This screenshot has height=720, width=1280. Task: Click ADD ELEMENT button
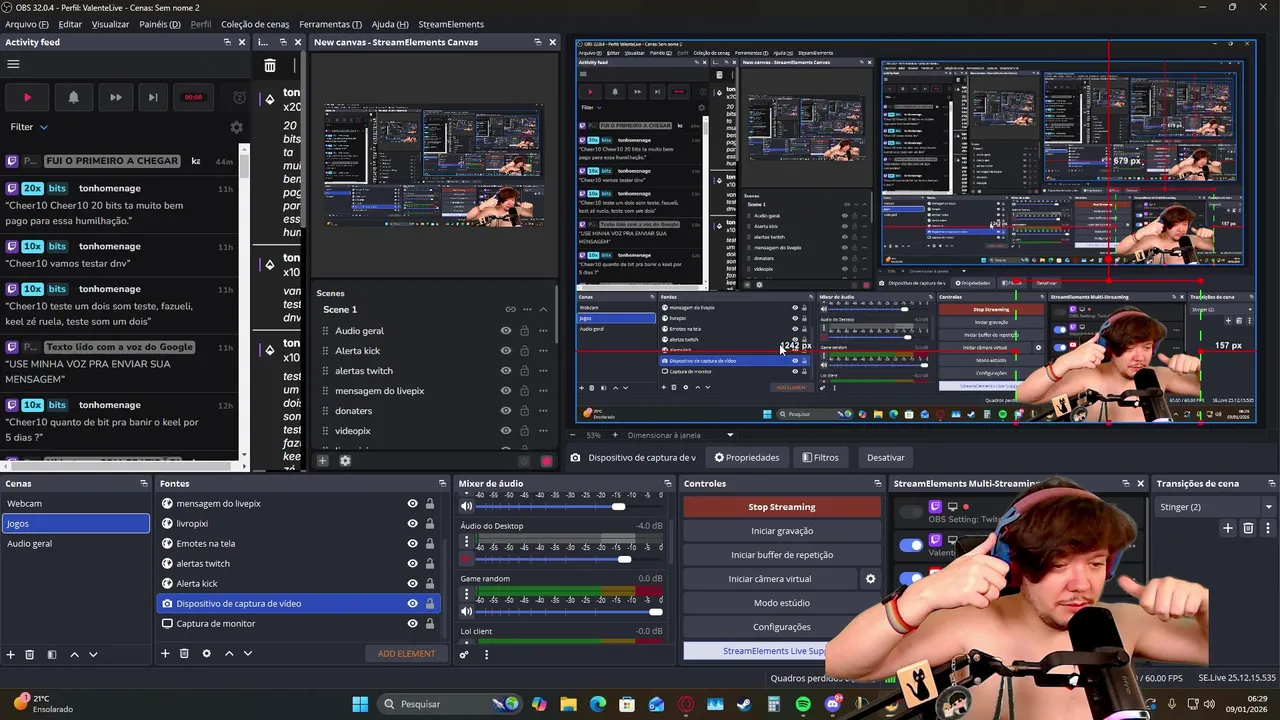406,654
